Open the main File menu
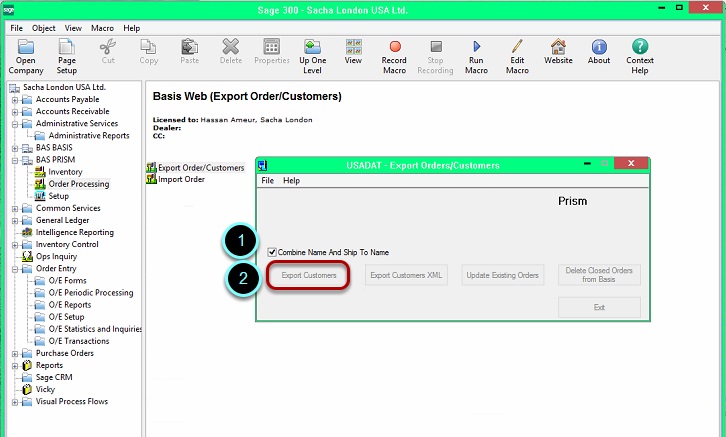This screenshot has height=437, width=726. click(x=16, y=28)
